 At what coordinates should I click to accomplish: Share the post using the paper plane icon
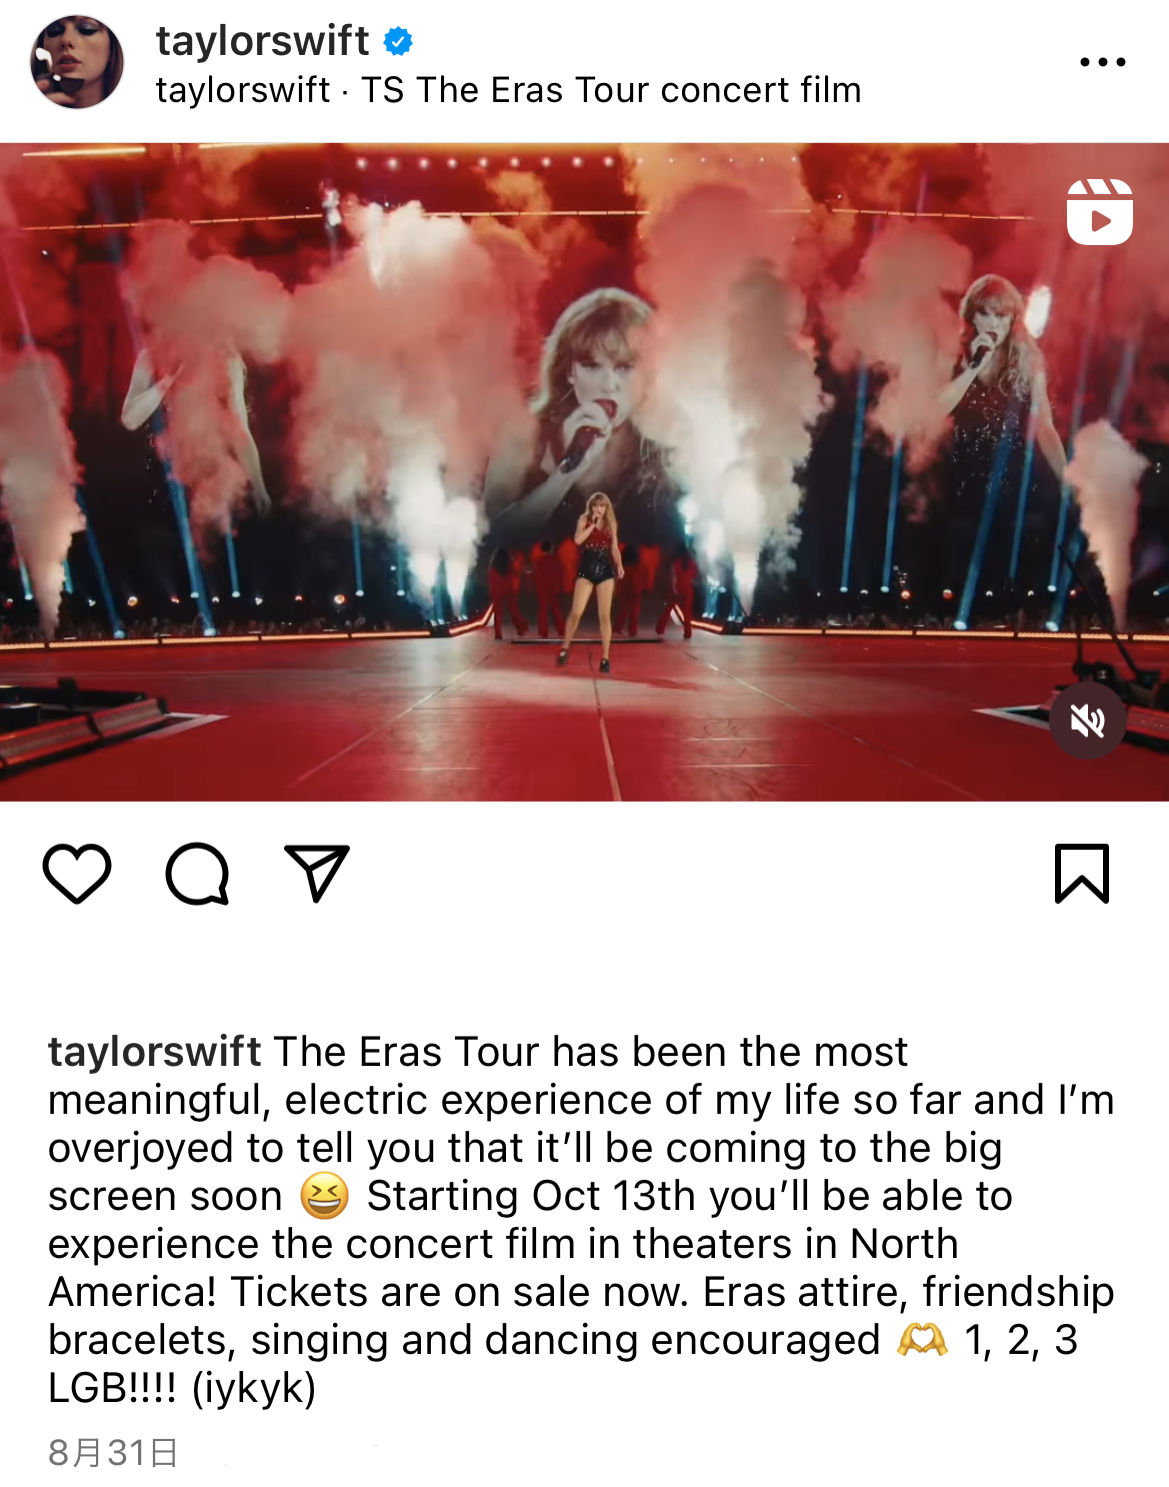[317, 873]
